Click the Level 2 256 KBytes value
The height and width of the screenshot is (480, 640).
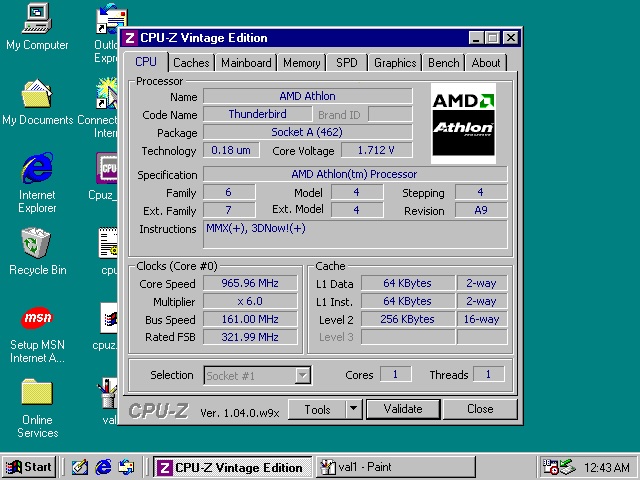coord(408,319)
